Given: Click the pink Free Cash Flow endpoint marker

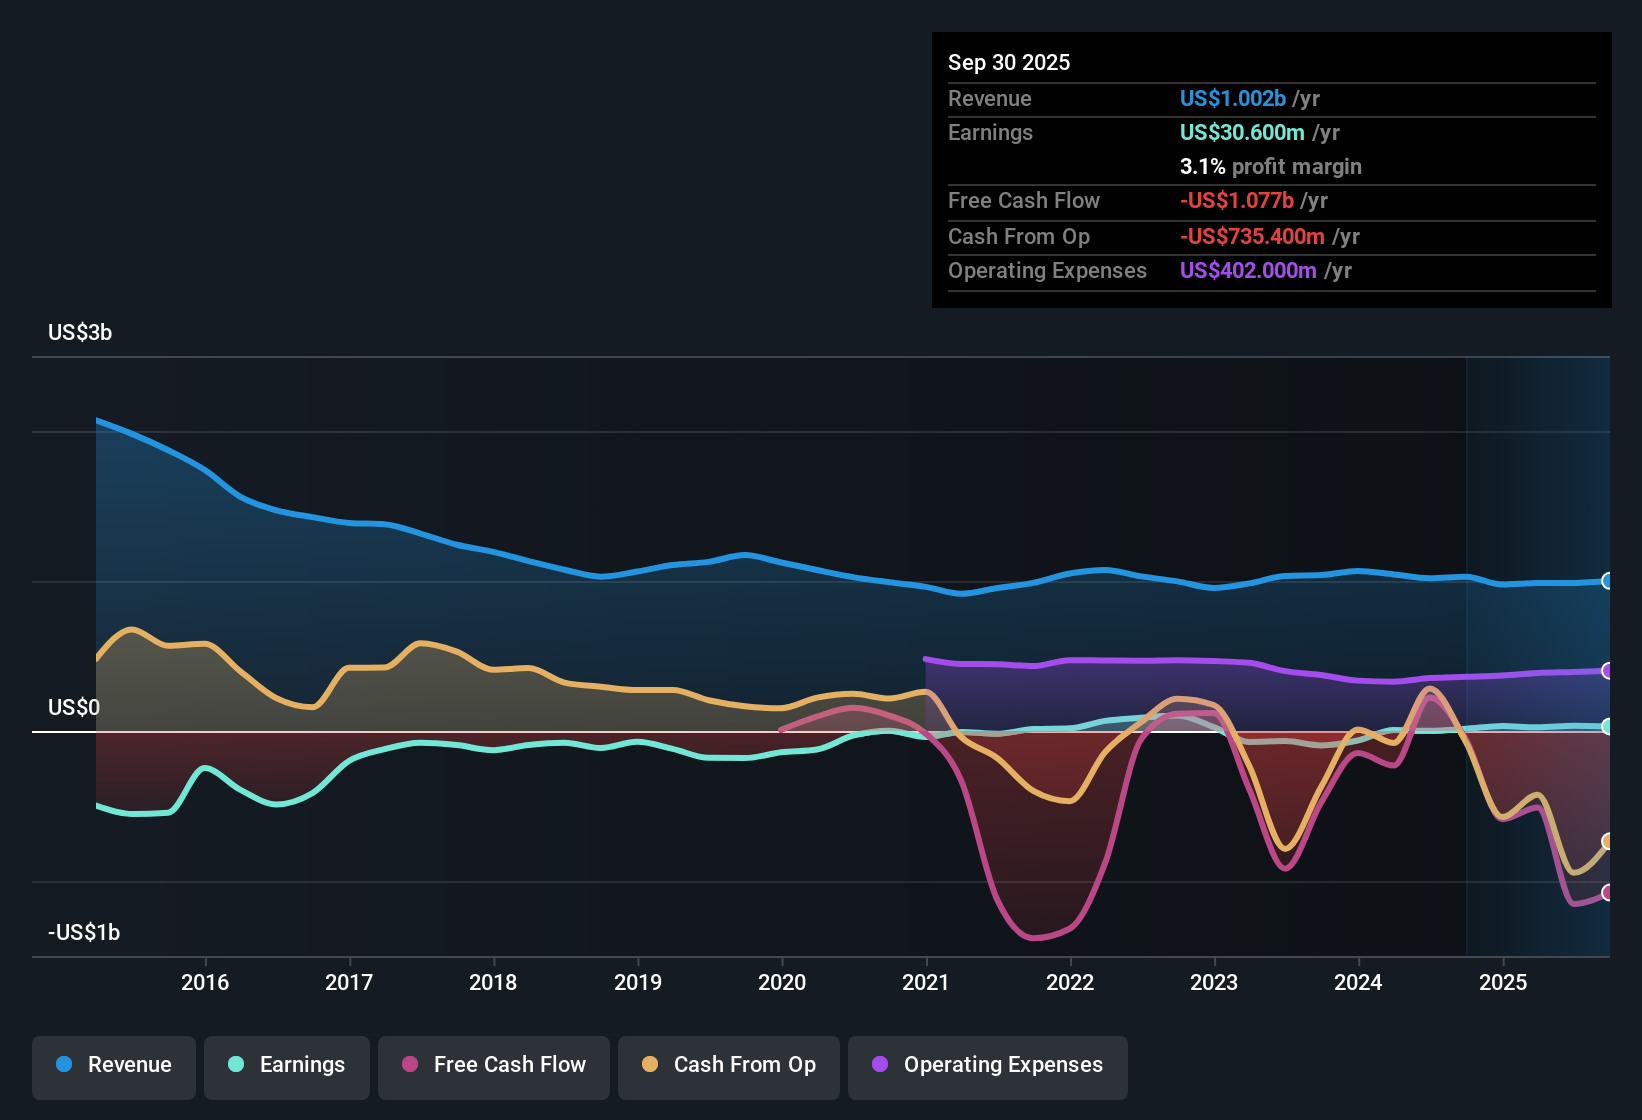Looking at the screenshot, I should coord(1607,893).
